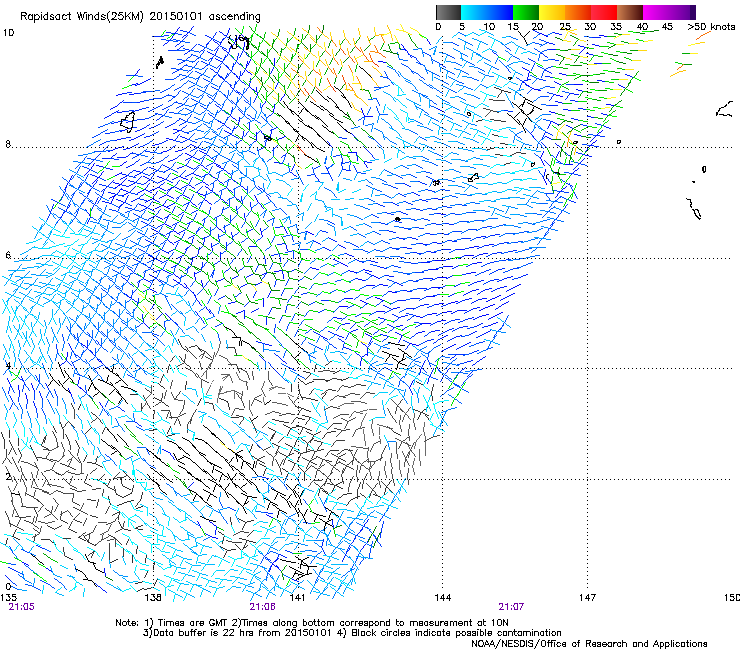Click the 141 longitude label

(x=297, y=598)
